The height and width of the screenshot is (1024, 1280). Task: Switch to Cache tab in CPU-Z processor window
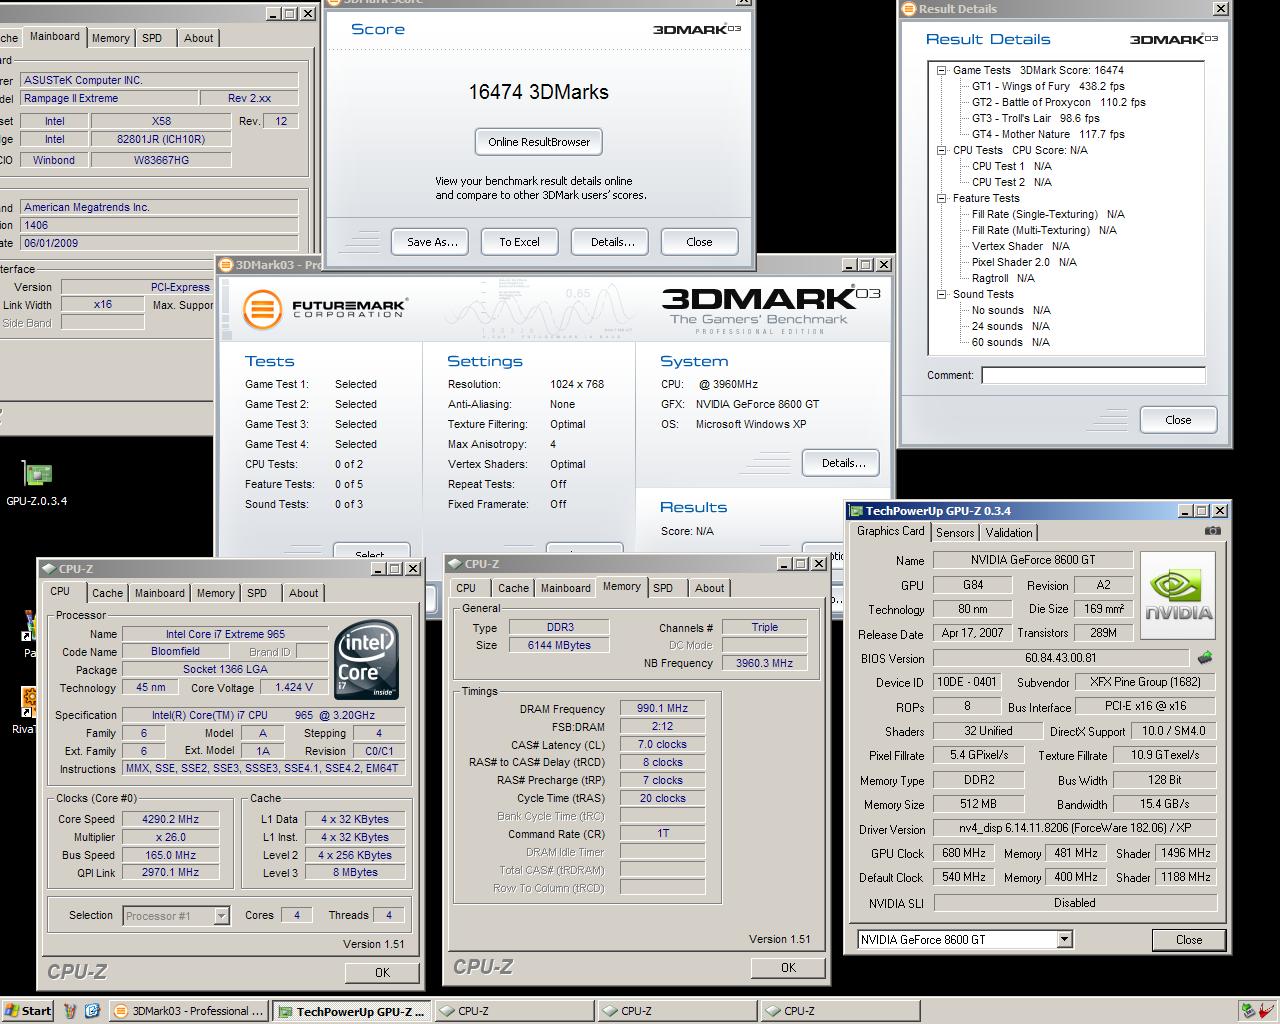(x=107, y=593)
